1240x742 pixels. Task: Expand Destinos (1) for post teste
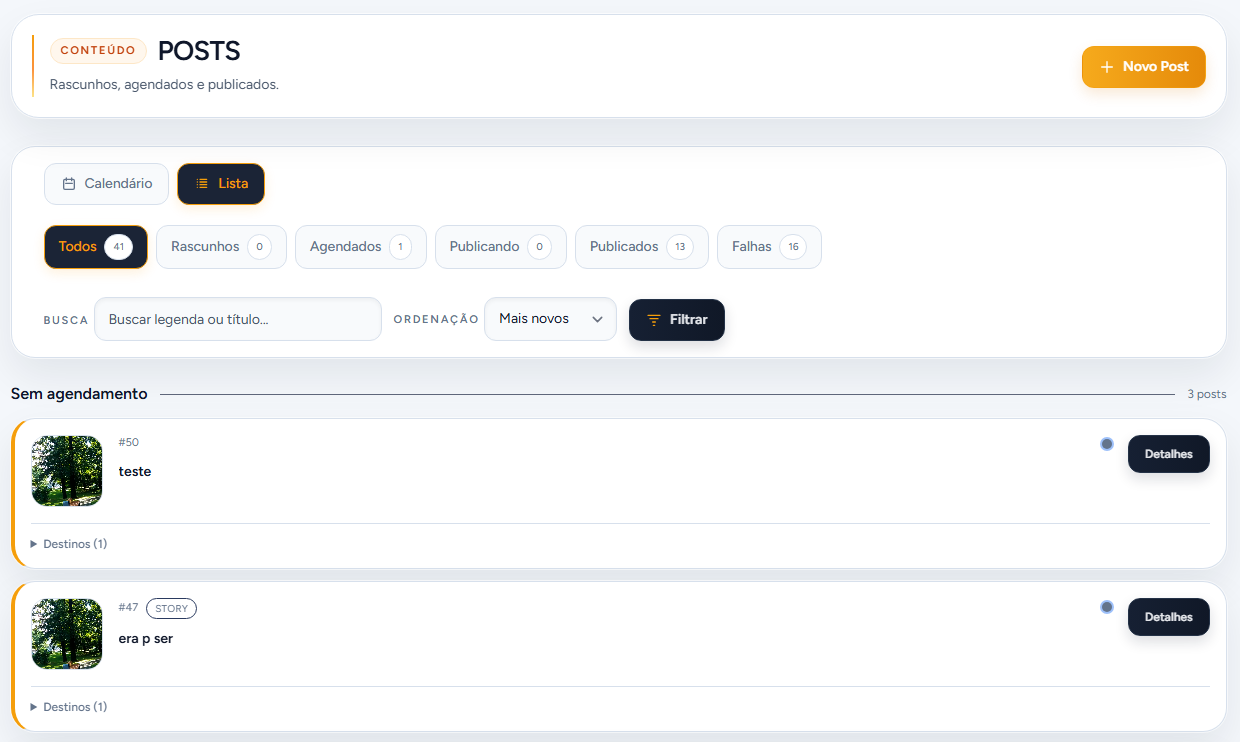(x=69, y=544)
